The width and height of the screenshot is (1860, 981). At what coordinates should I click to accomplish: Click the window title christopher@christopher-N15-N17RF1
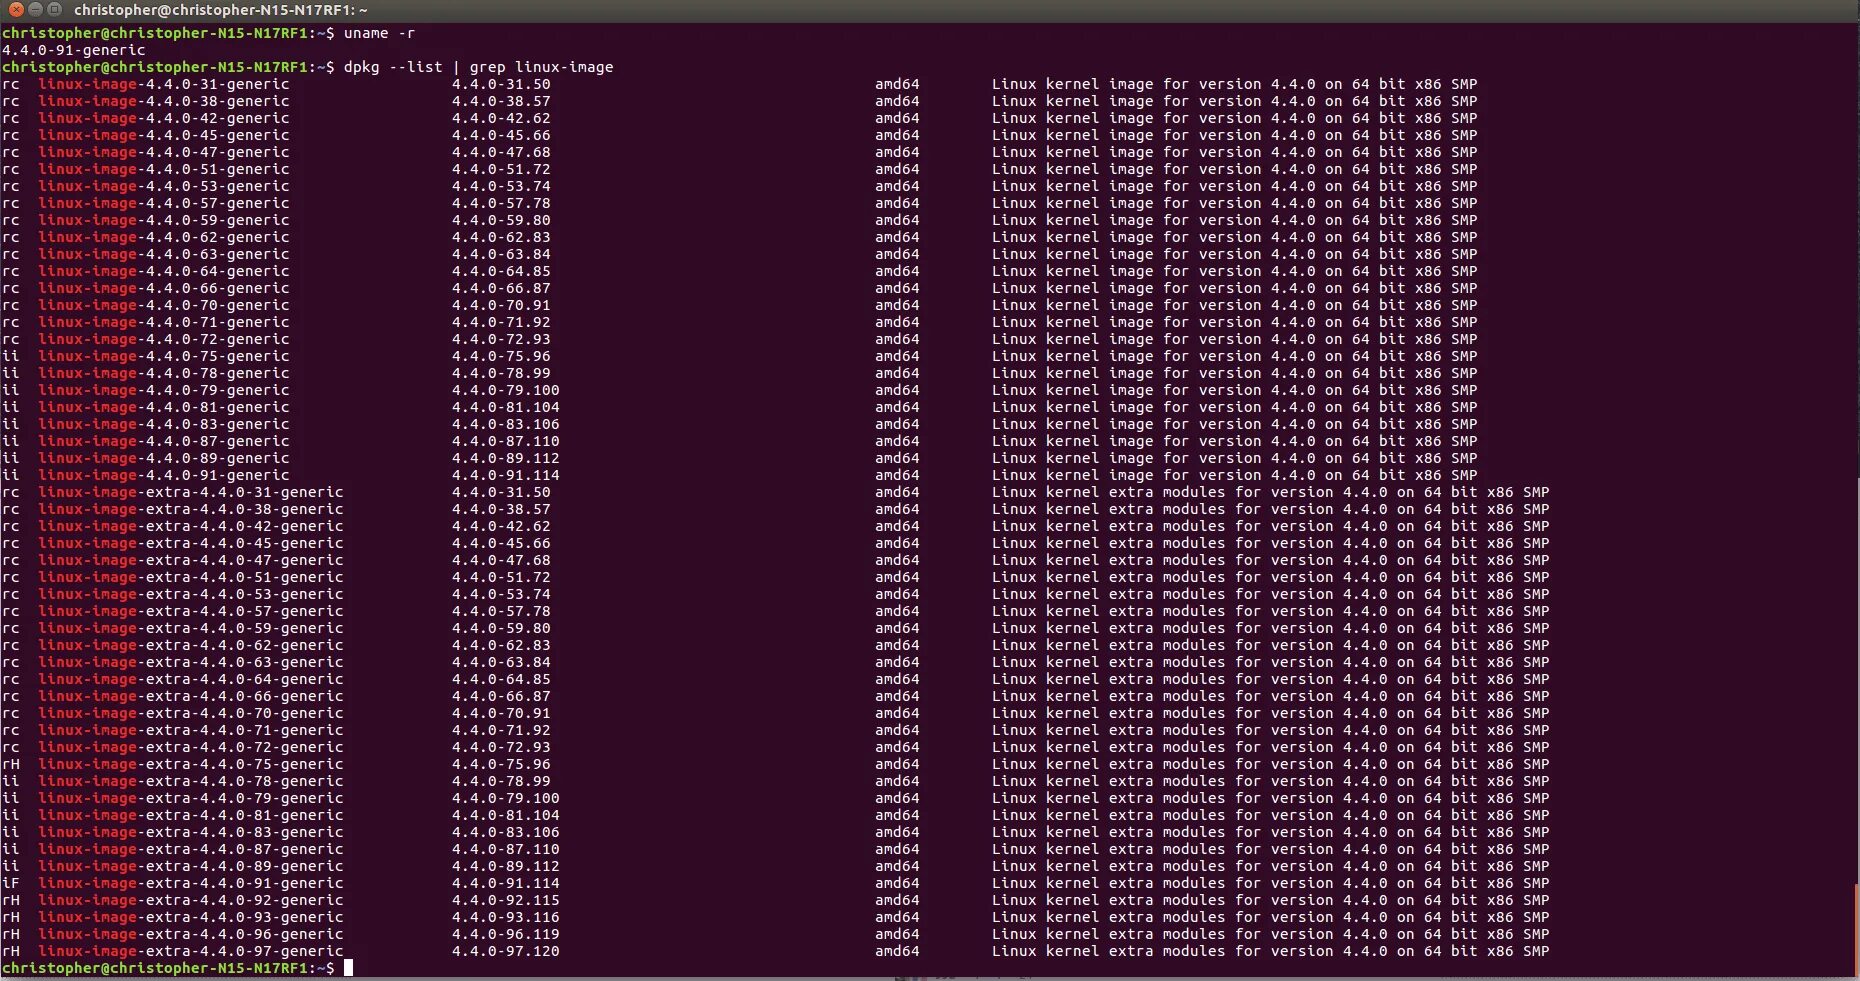[221, 10]
